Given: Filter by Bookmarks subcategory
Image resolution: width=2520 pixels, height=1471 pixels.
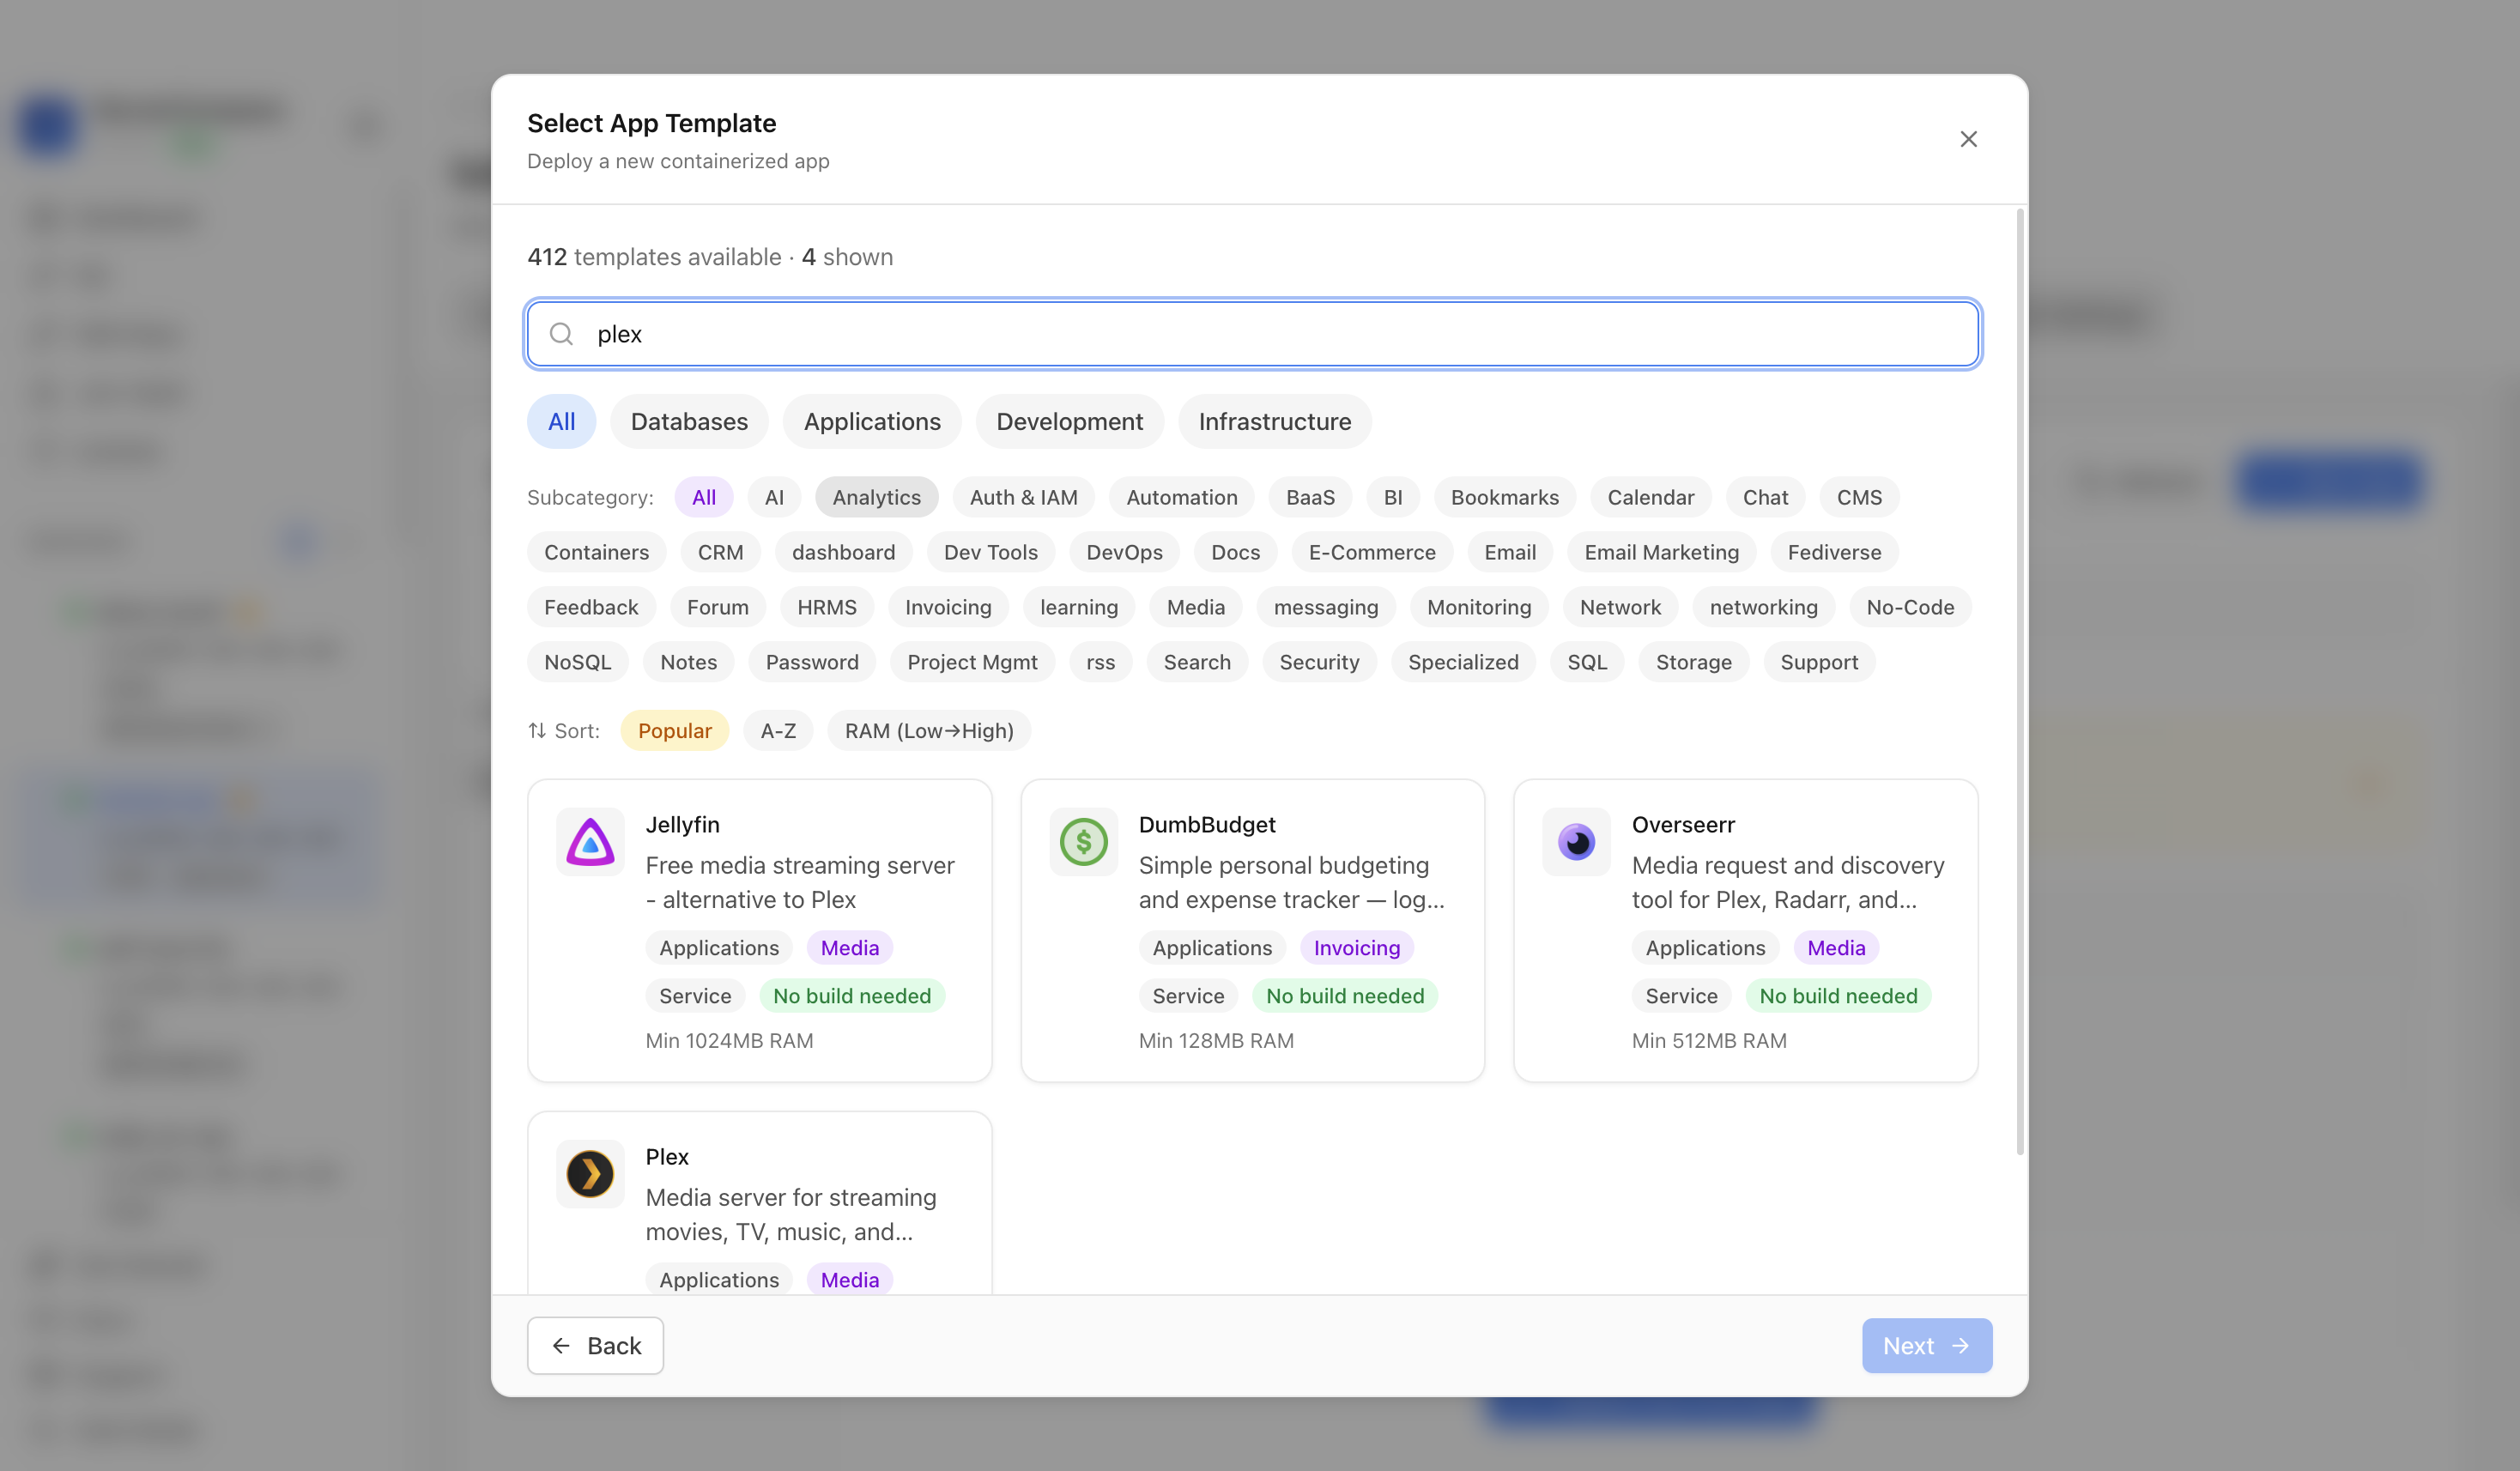Looking at the screenshot, I should click(1504, 497).
